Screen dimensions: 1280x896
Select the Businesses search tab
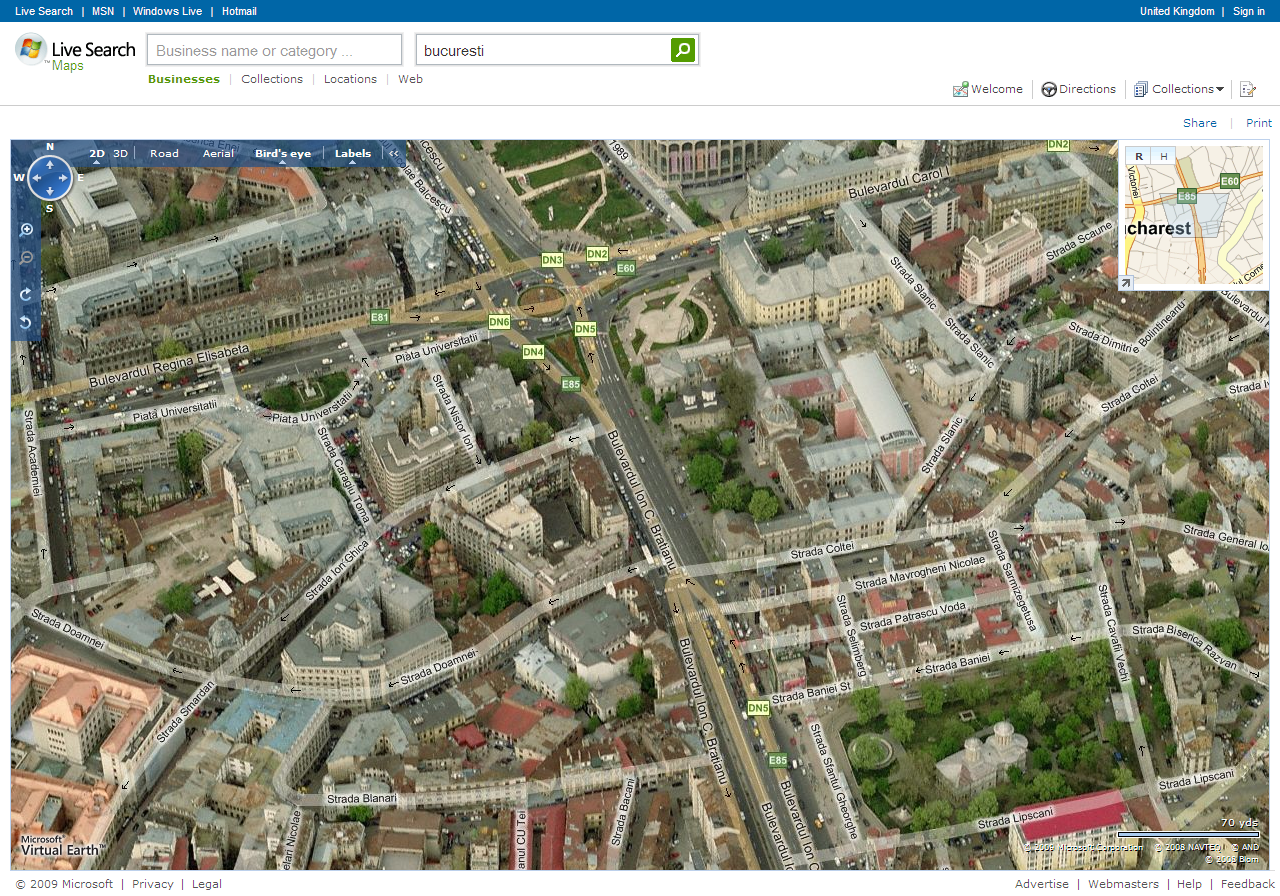coord(184,79)
